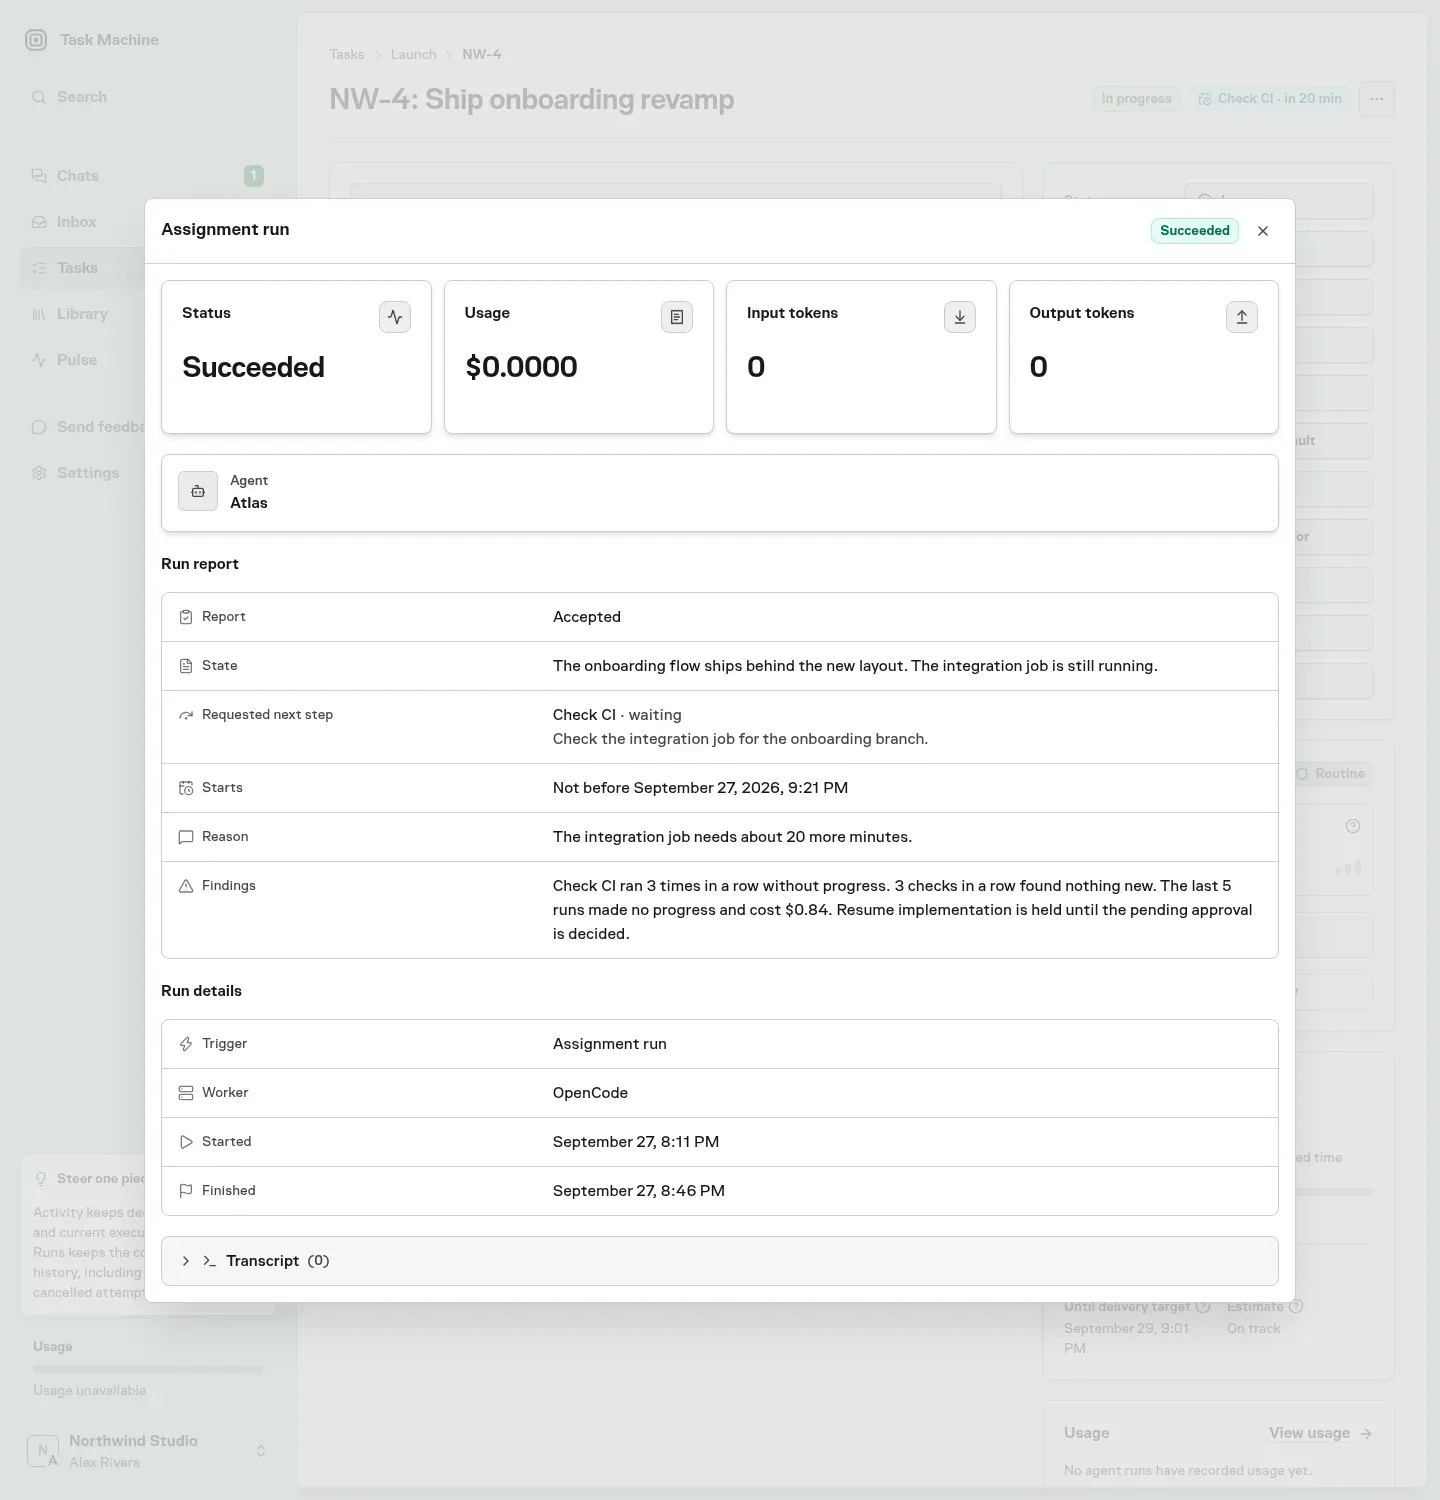
Task: Click the 'OpenCode' worker value
Action: coord(590,1093)
